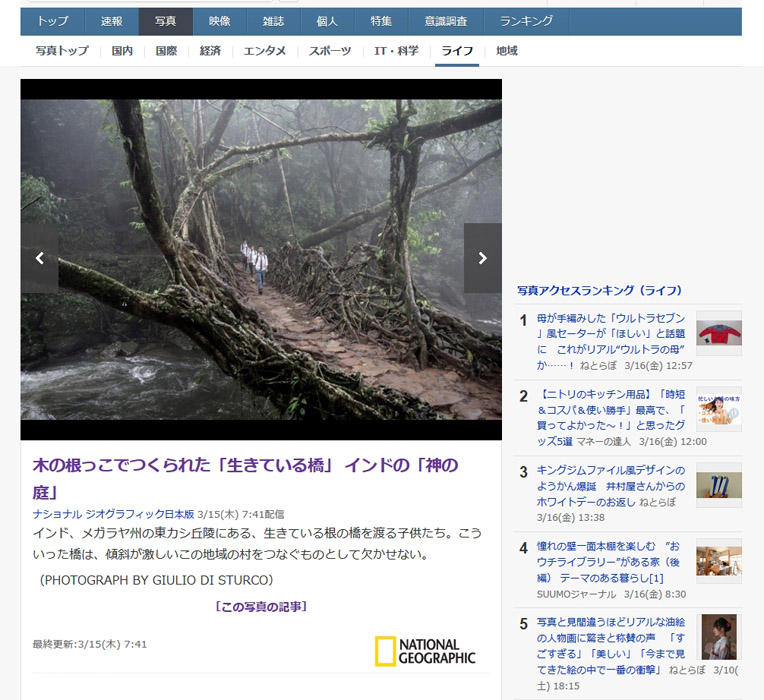Open the King Jim file sweets thumbnail
The width and height of the screenshot is (764, 700).
pos(718,485)
